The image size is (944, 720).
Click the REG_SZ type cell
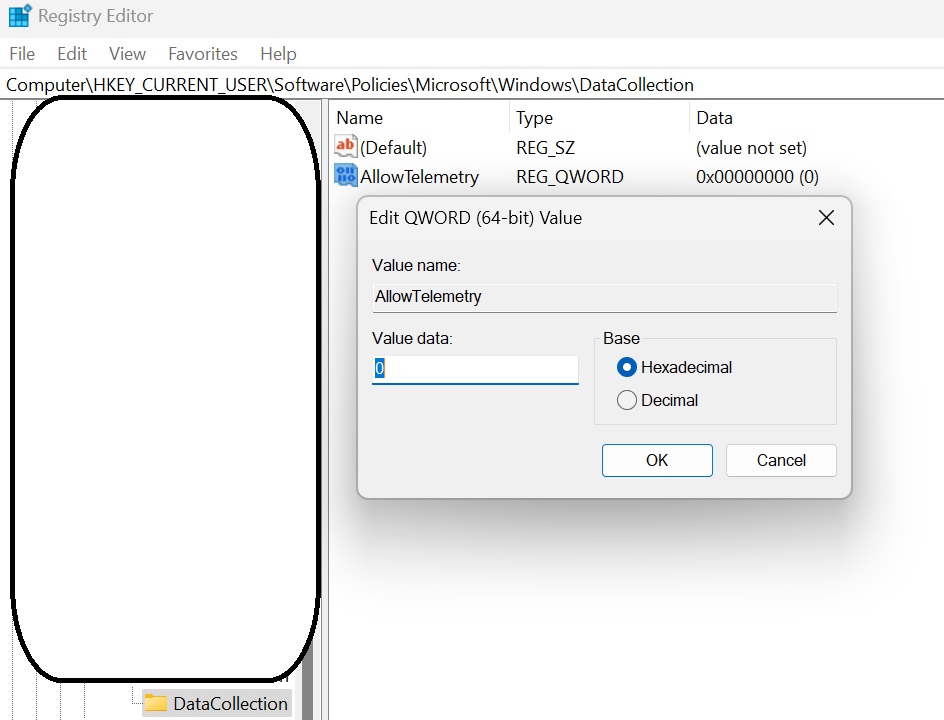click(x=545, y=147)
